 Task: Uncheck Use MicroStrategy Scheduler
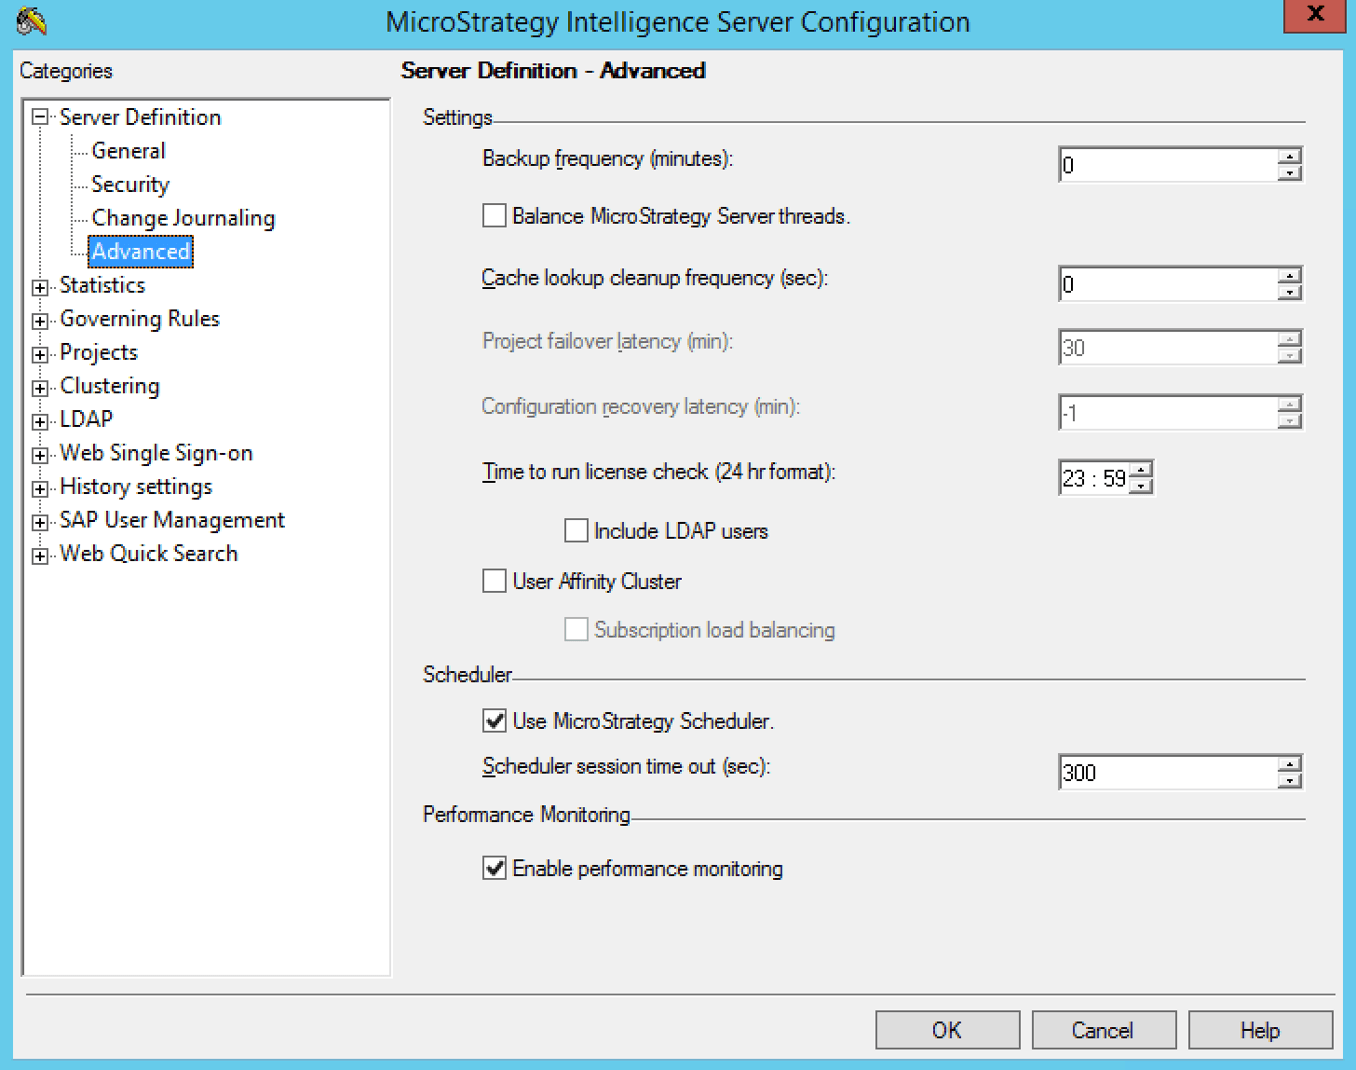tap(494, 721)
